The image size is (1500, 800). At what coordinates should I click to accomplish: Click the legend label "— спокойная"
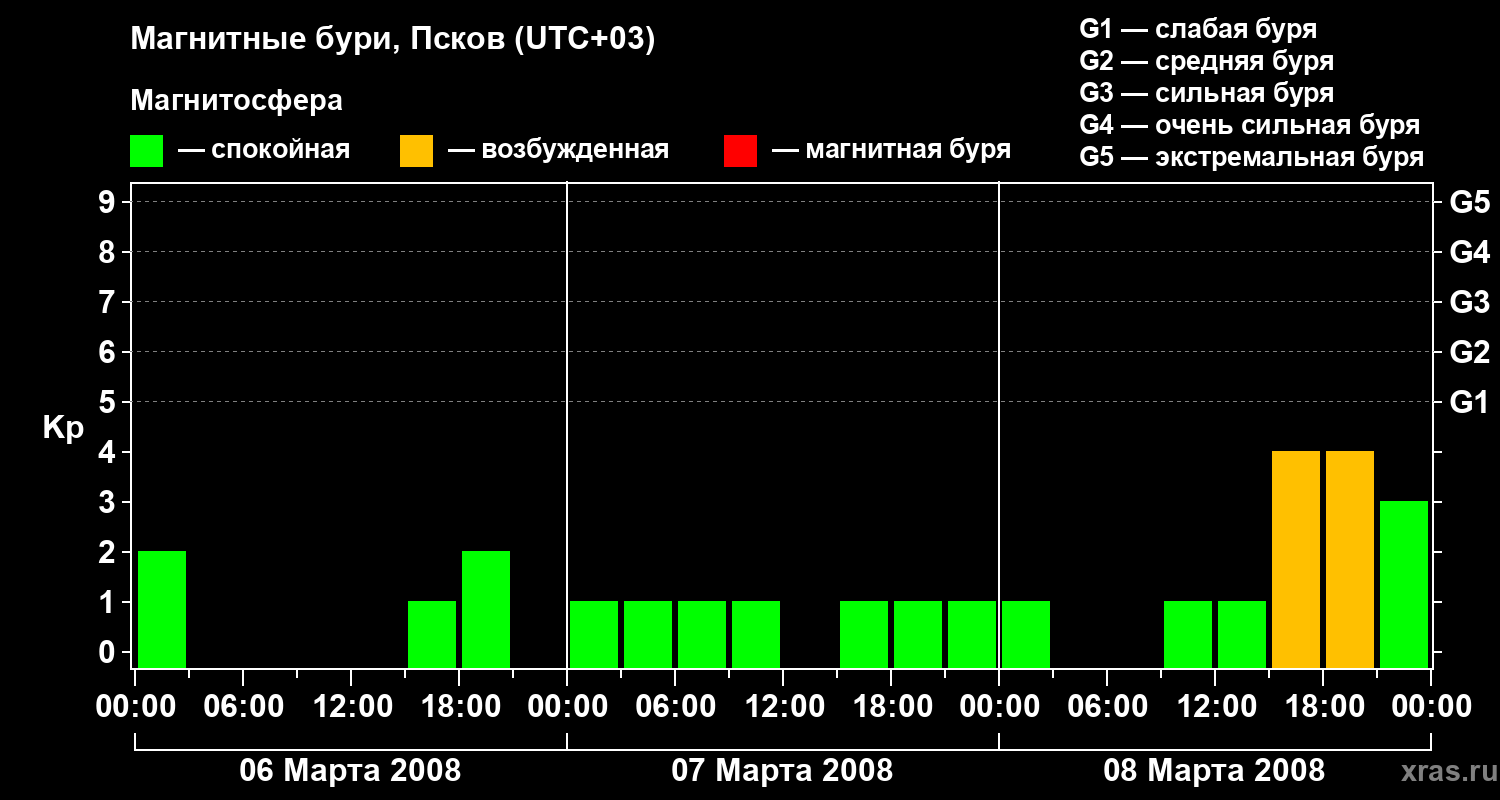coord(264,150)
